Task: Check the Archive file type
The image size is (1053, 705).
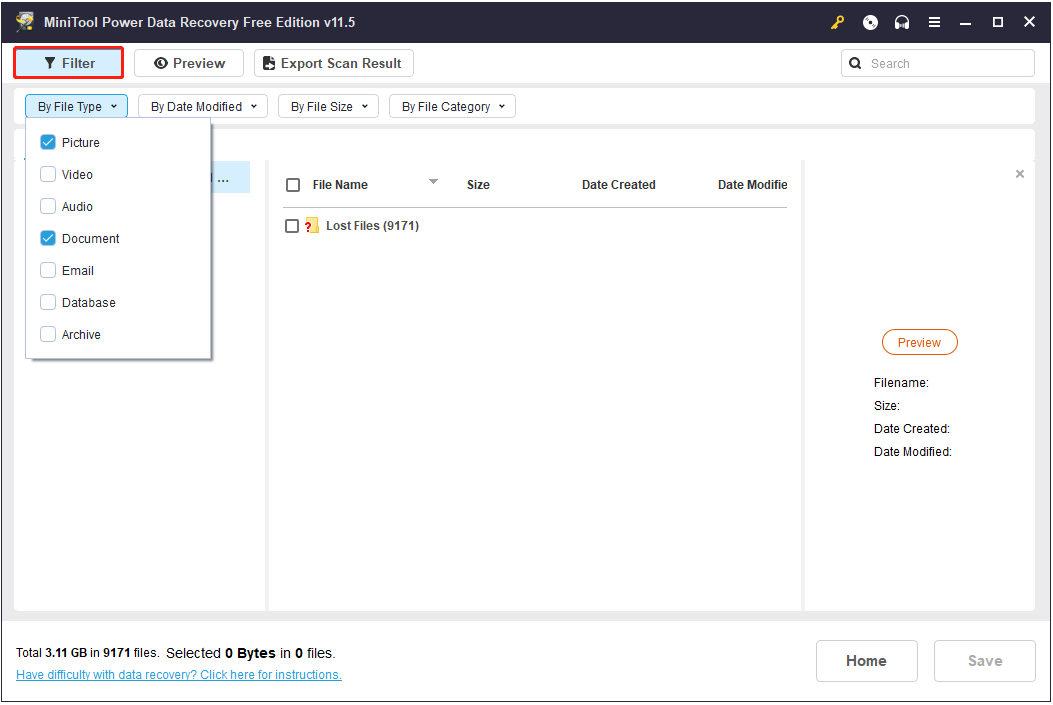Action: click(x=48, y=334)
